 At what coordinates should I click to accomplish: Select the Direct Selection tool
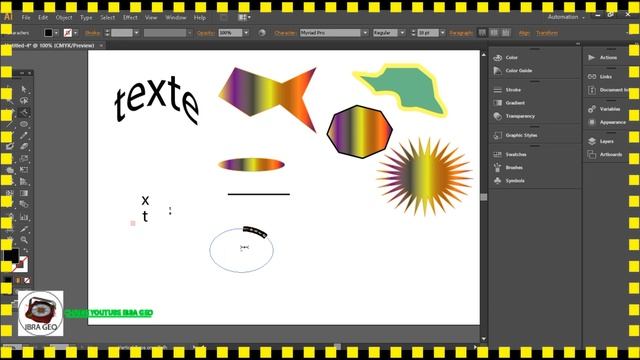coord(24,89)
